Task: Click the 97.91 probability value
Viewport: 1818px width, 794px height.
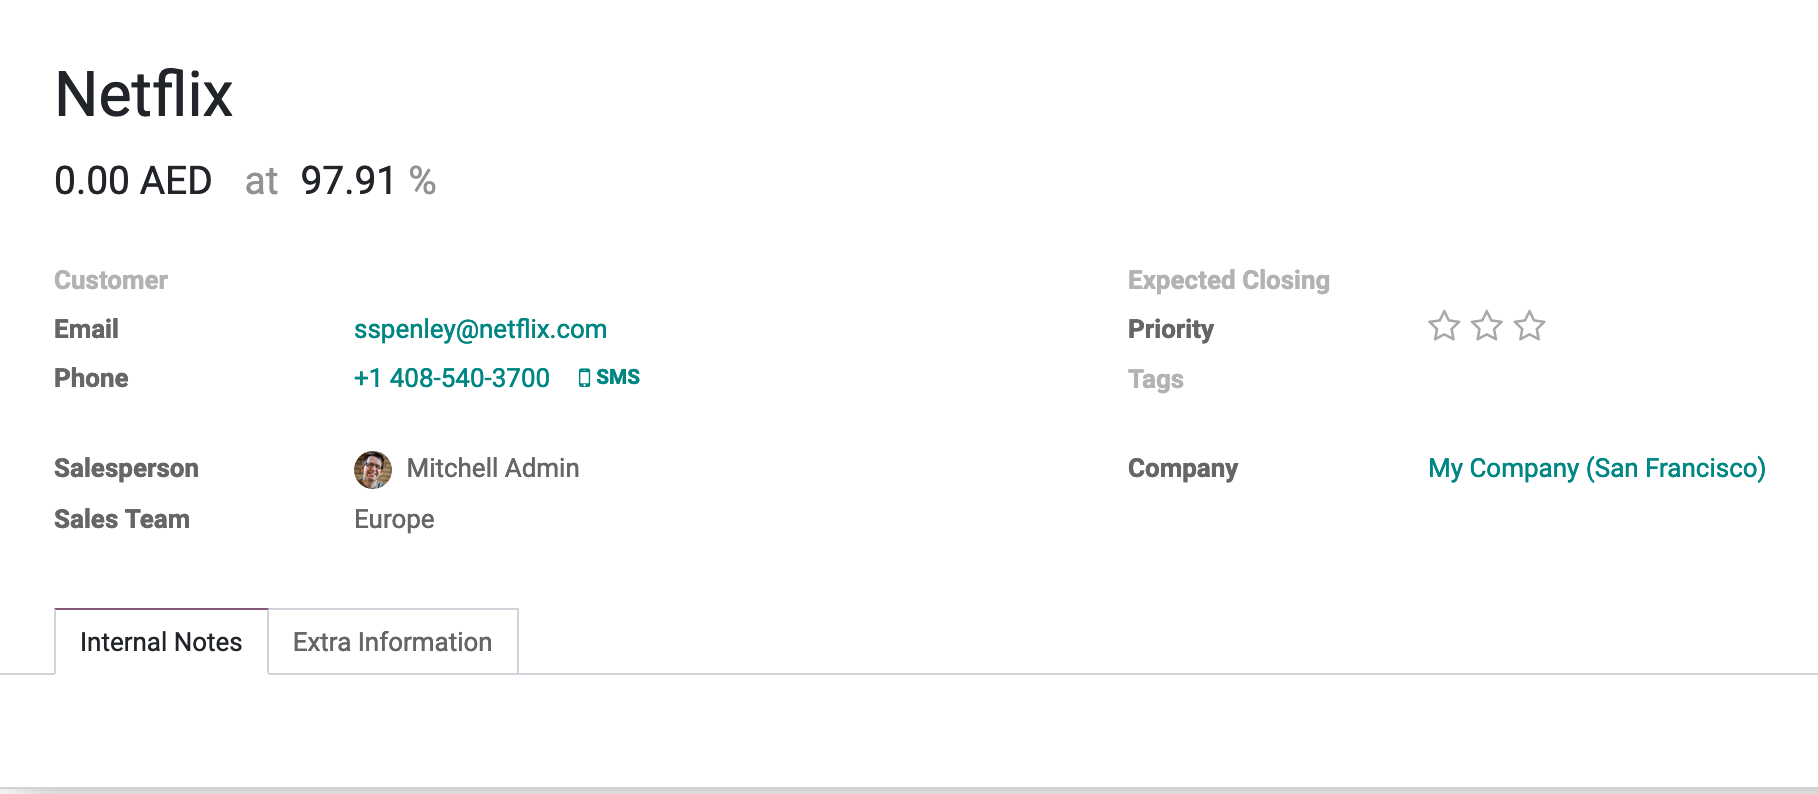Action: pos(348,181)
